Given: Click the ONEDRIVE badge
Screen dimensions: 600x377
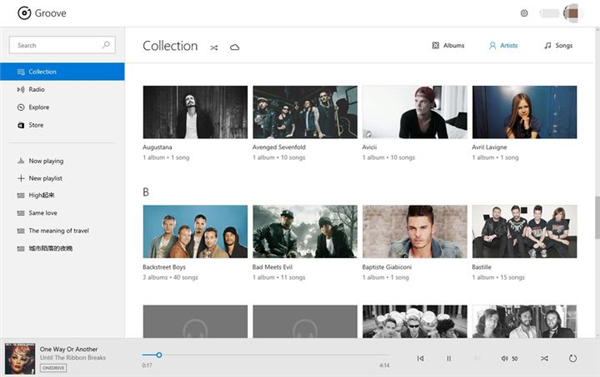Looking at the screenshot, I should click(54, 368).
